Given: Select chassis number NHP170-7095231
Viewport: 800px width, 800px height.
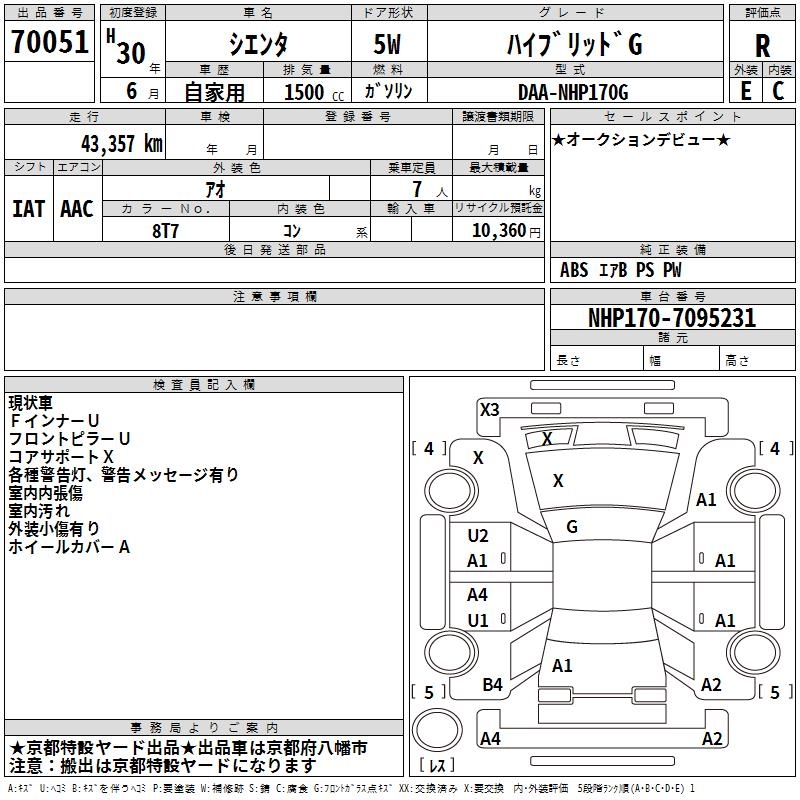Looking at the screenshot, I should coord(671,317).
